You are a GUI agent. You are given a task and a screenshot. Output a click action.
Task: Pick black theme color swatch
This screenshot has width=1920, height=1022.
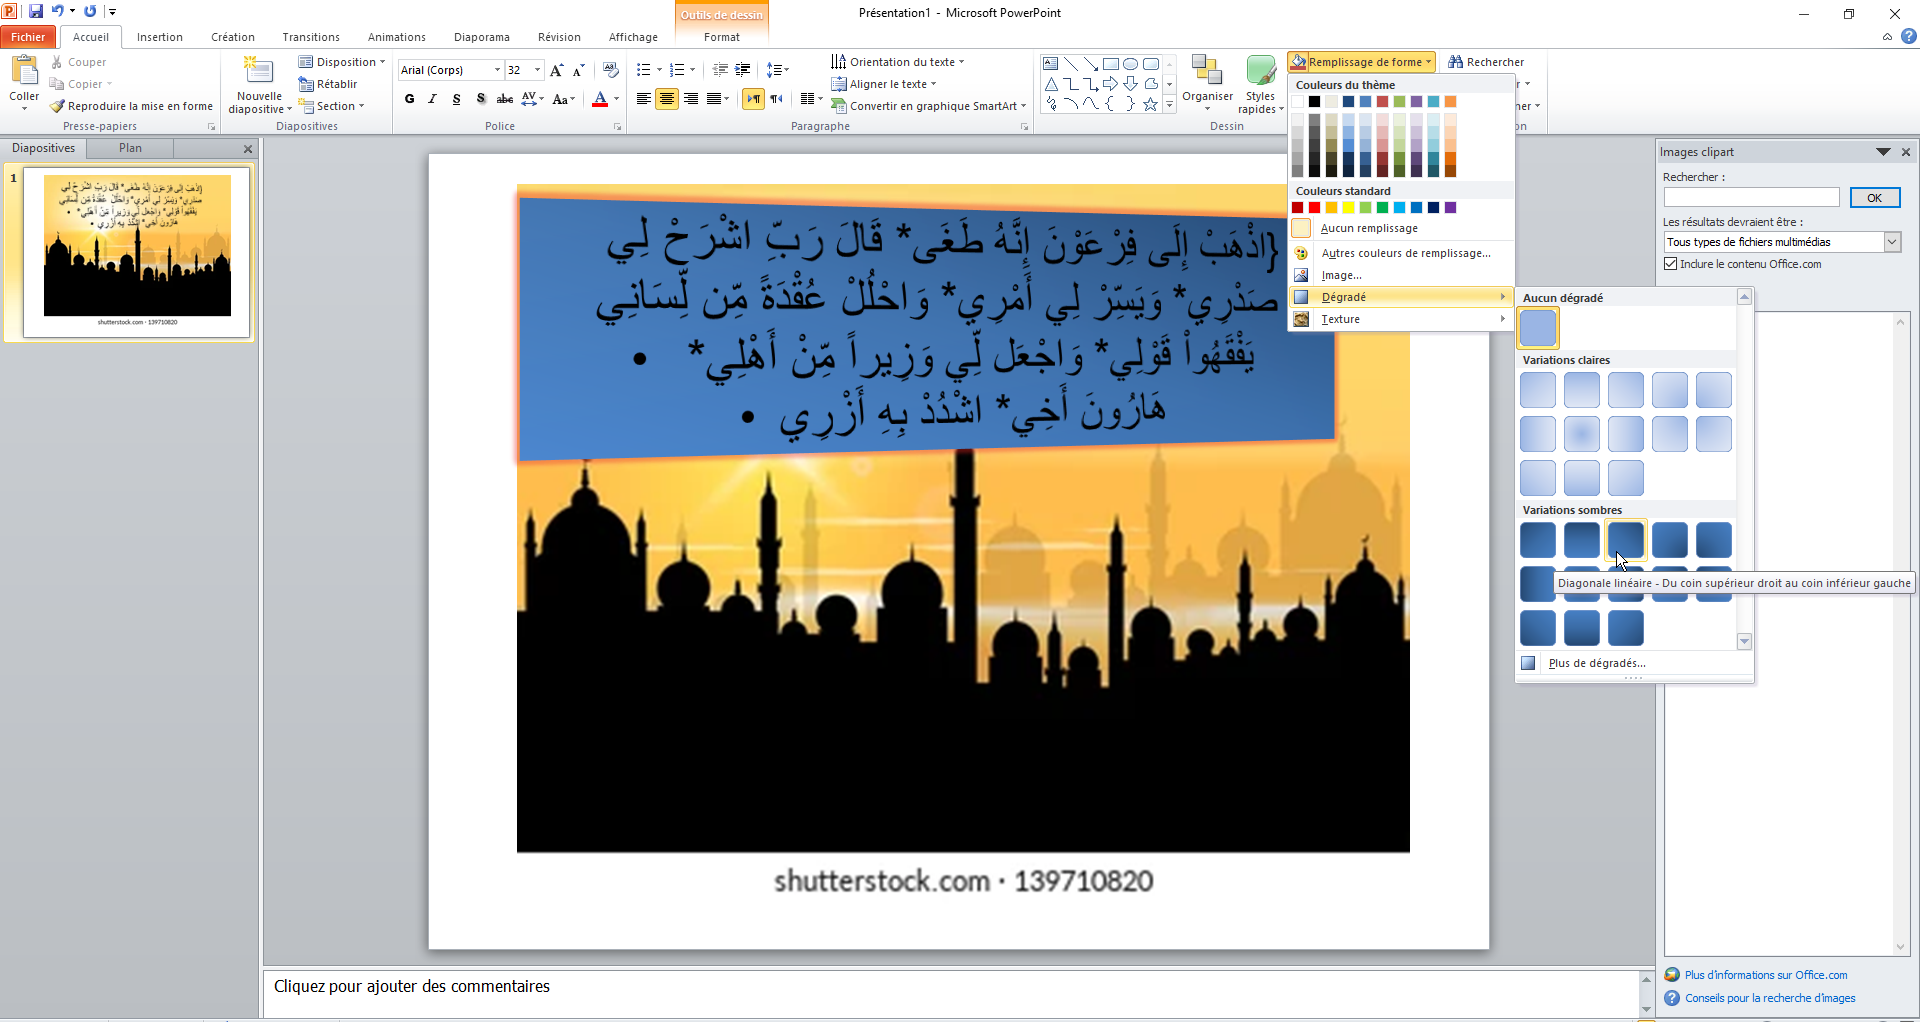1314,102
